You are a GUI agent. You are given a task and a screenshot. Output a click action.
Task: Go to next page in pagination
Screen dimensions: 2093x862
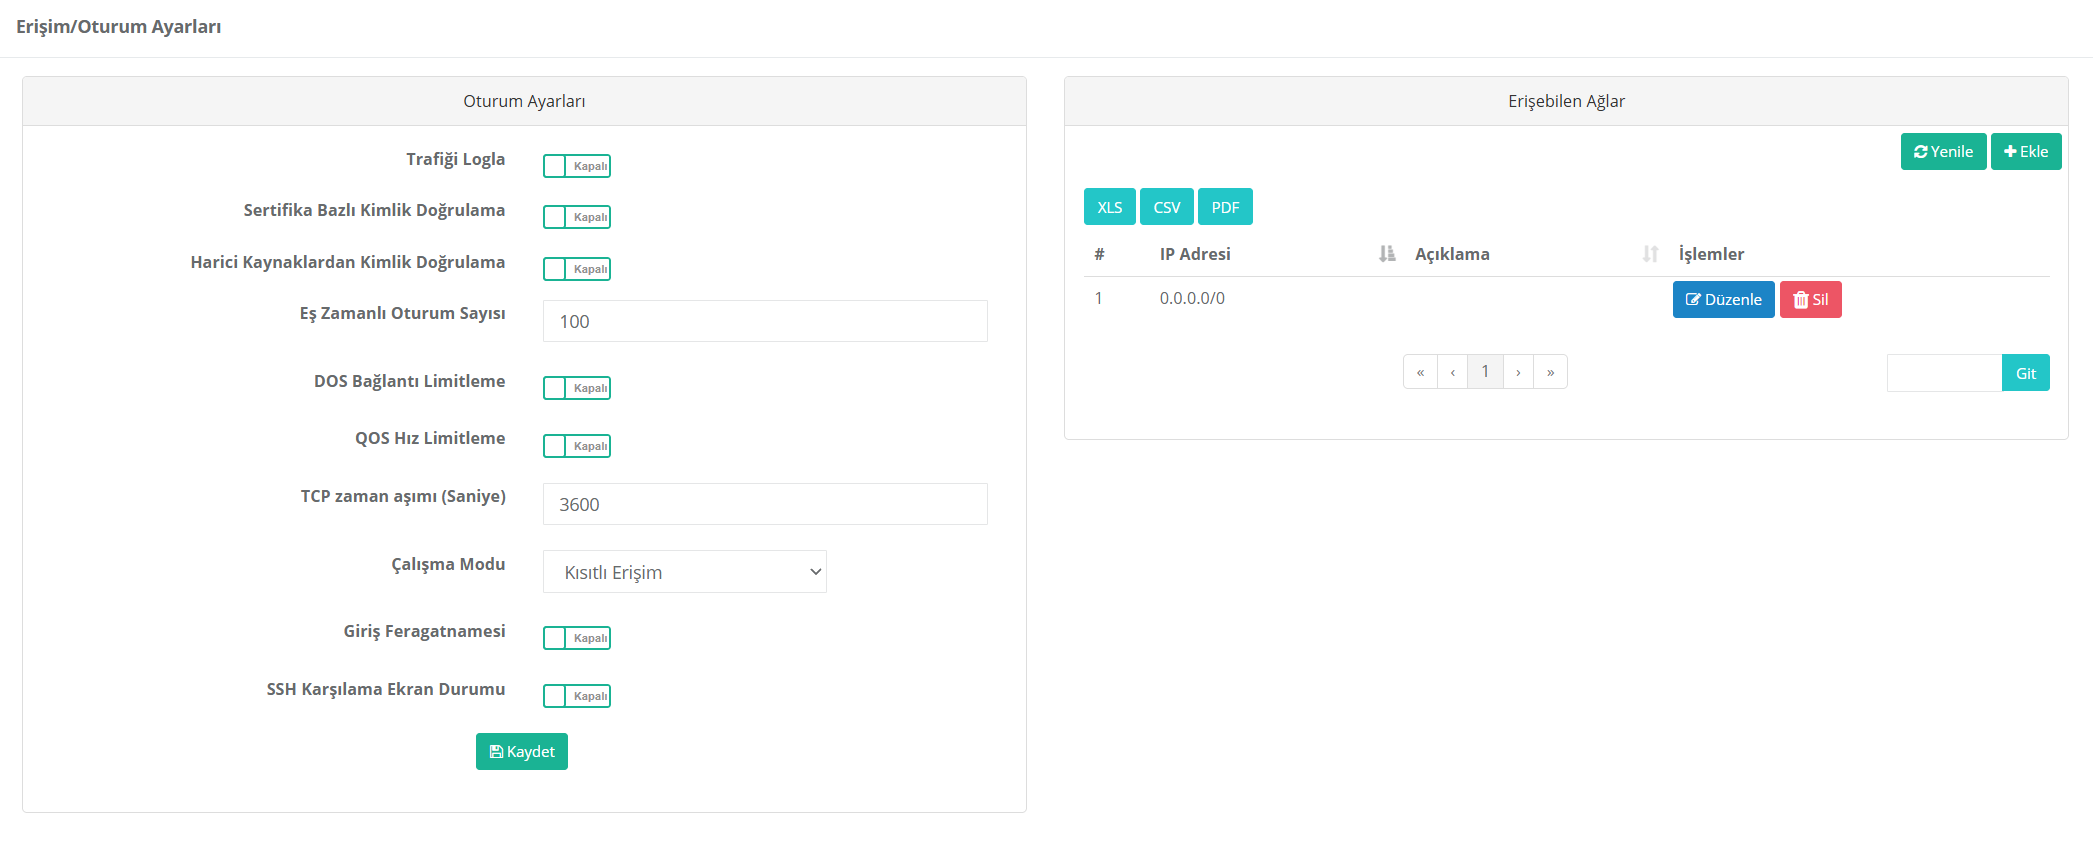[x=1518, y=372]
